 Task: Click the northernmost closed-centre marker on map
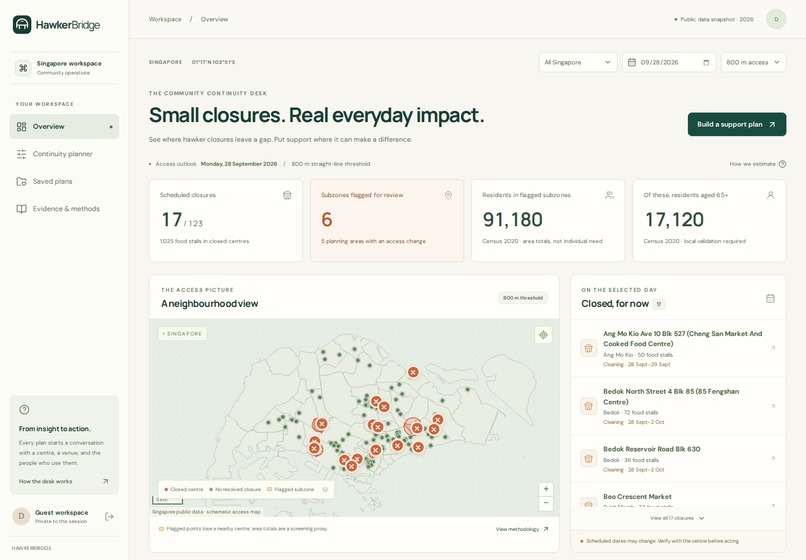[x=413, y=372]
